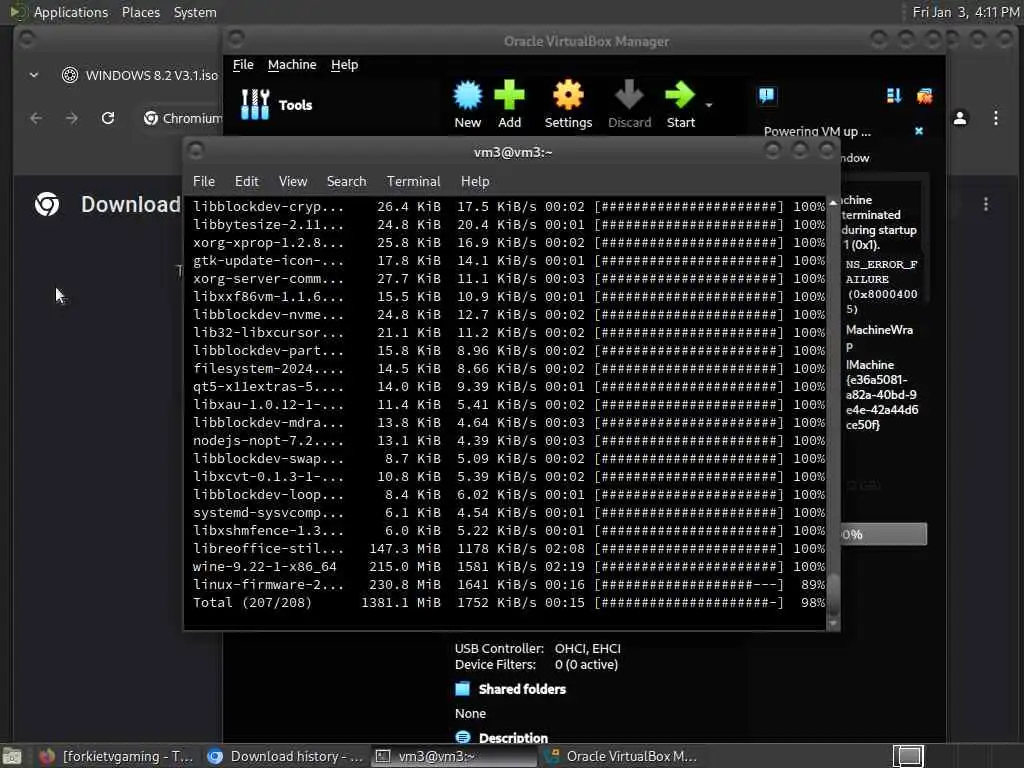Viewport: 1024px width, 768px height.
Task: Start the VM with green arrow
Action: point(680,104)
